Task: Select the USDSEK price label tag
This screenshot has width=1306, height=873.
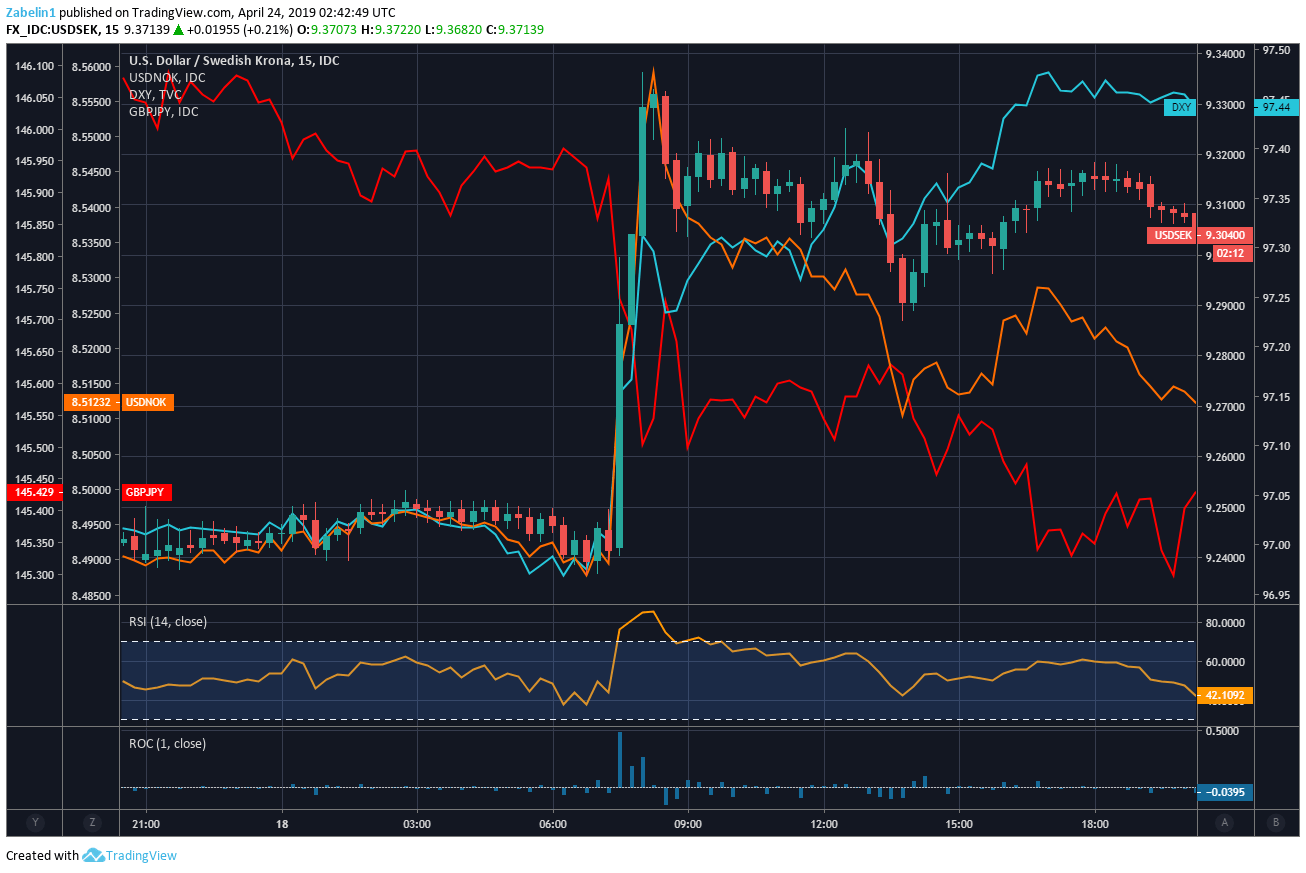Action: 1173,235
